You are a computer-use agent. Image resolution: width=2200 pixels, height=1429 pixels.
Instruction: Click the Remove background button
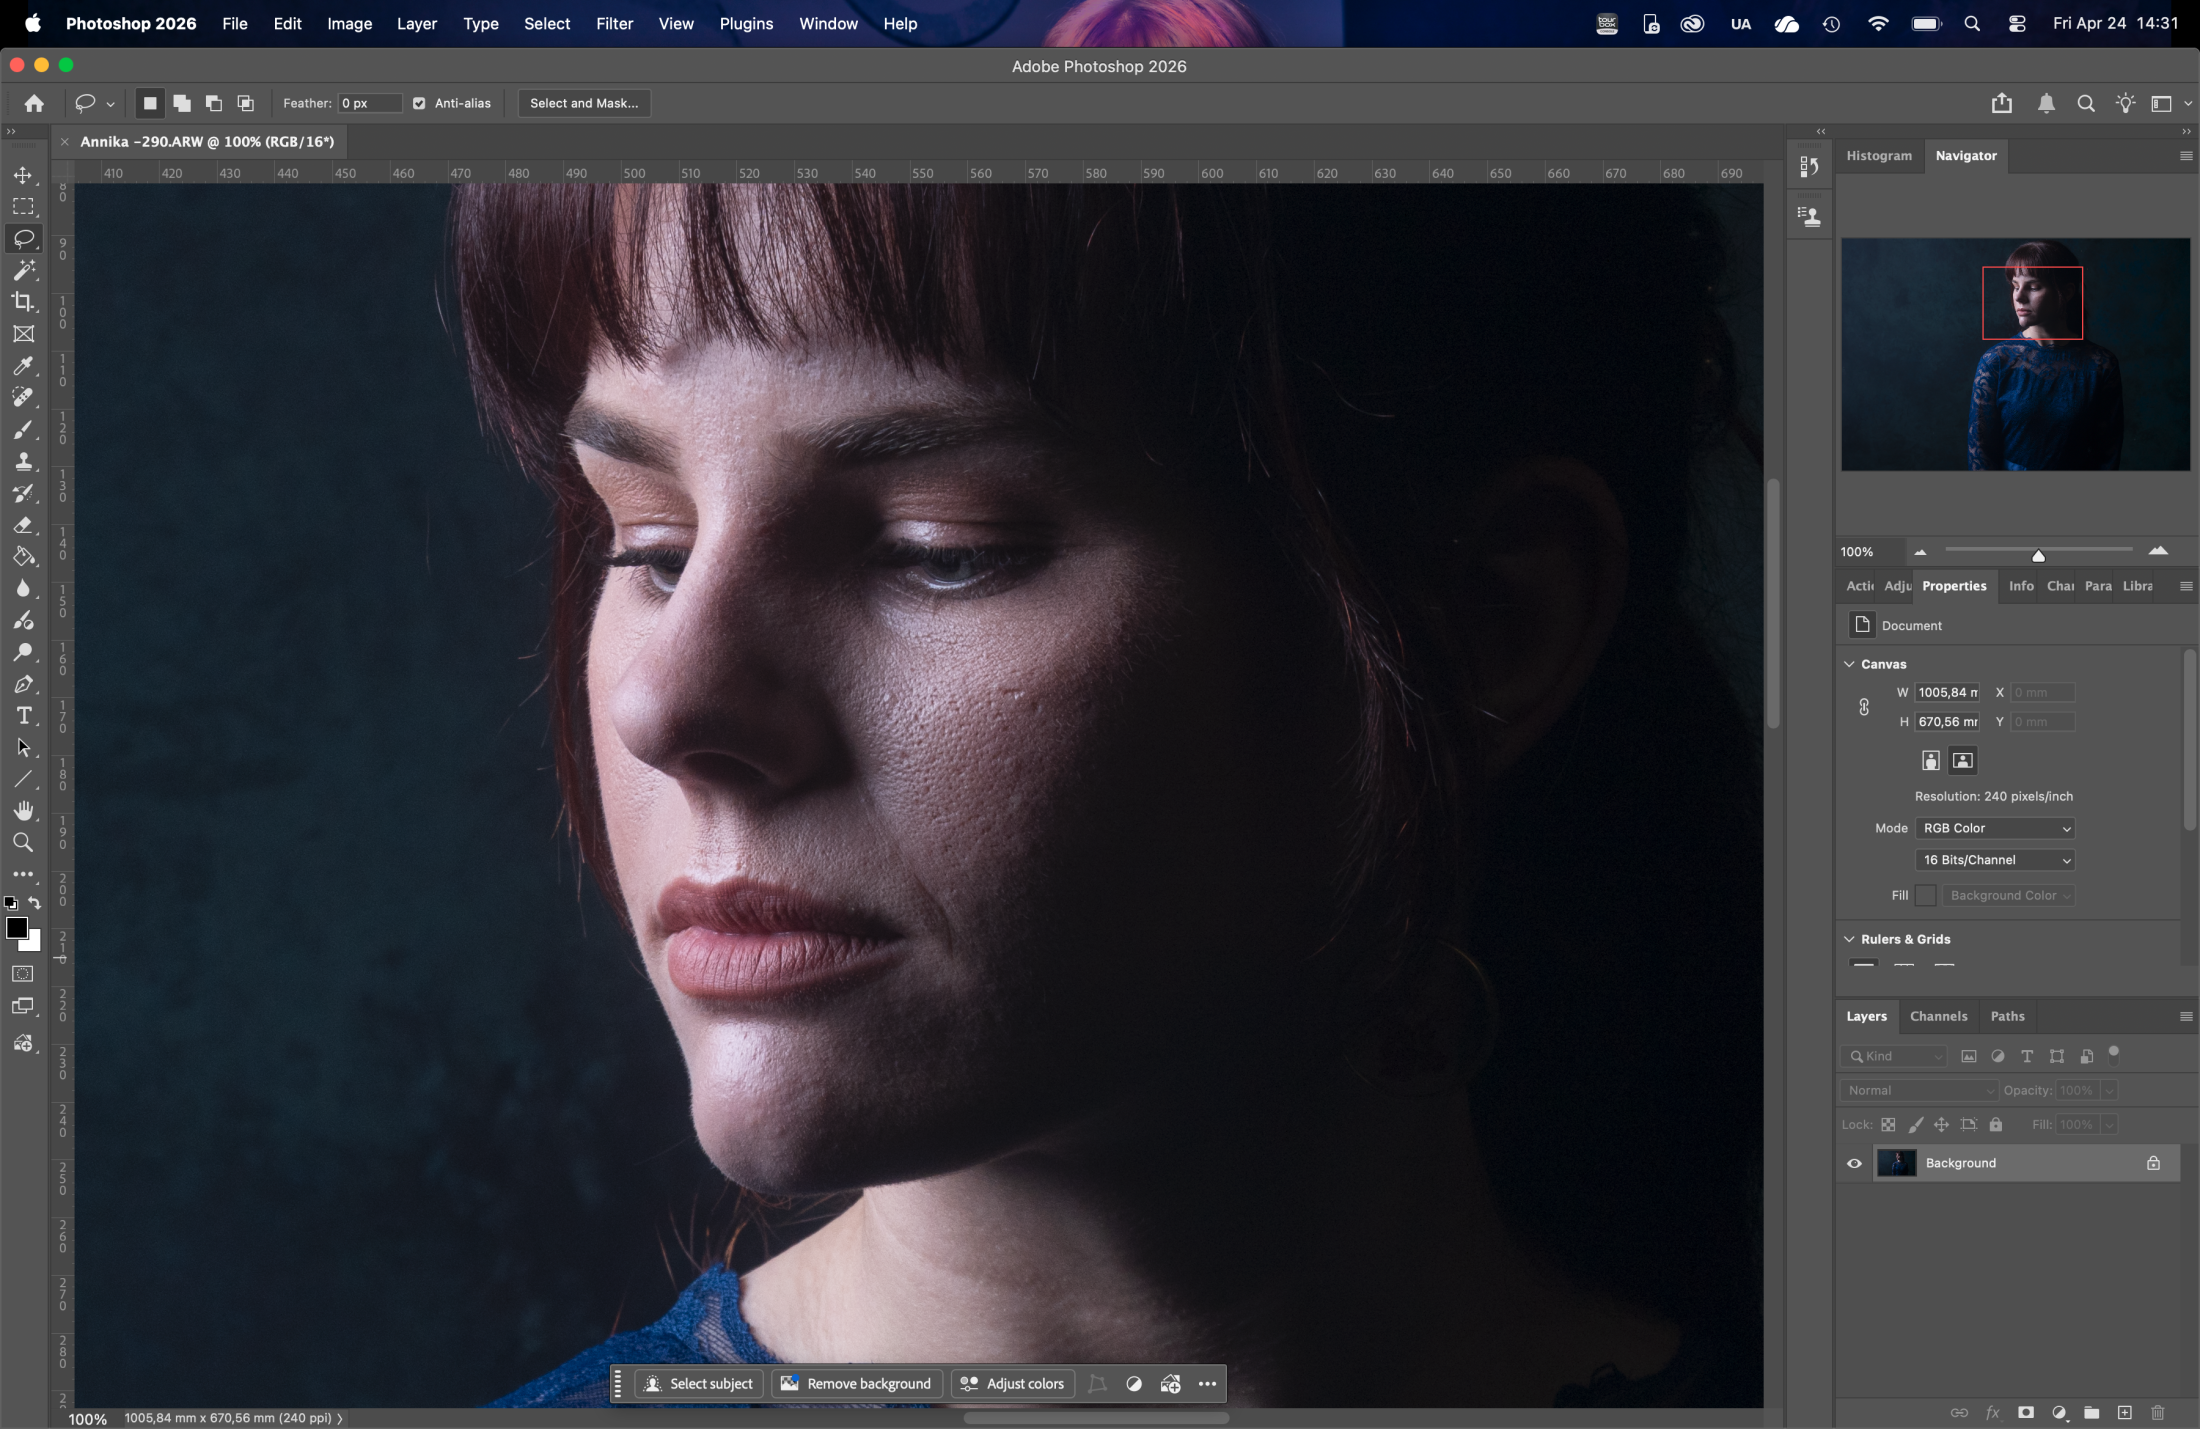(856, 1384)
